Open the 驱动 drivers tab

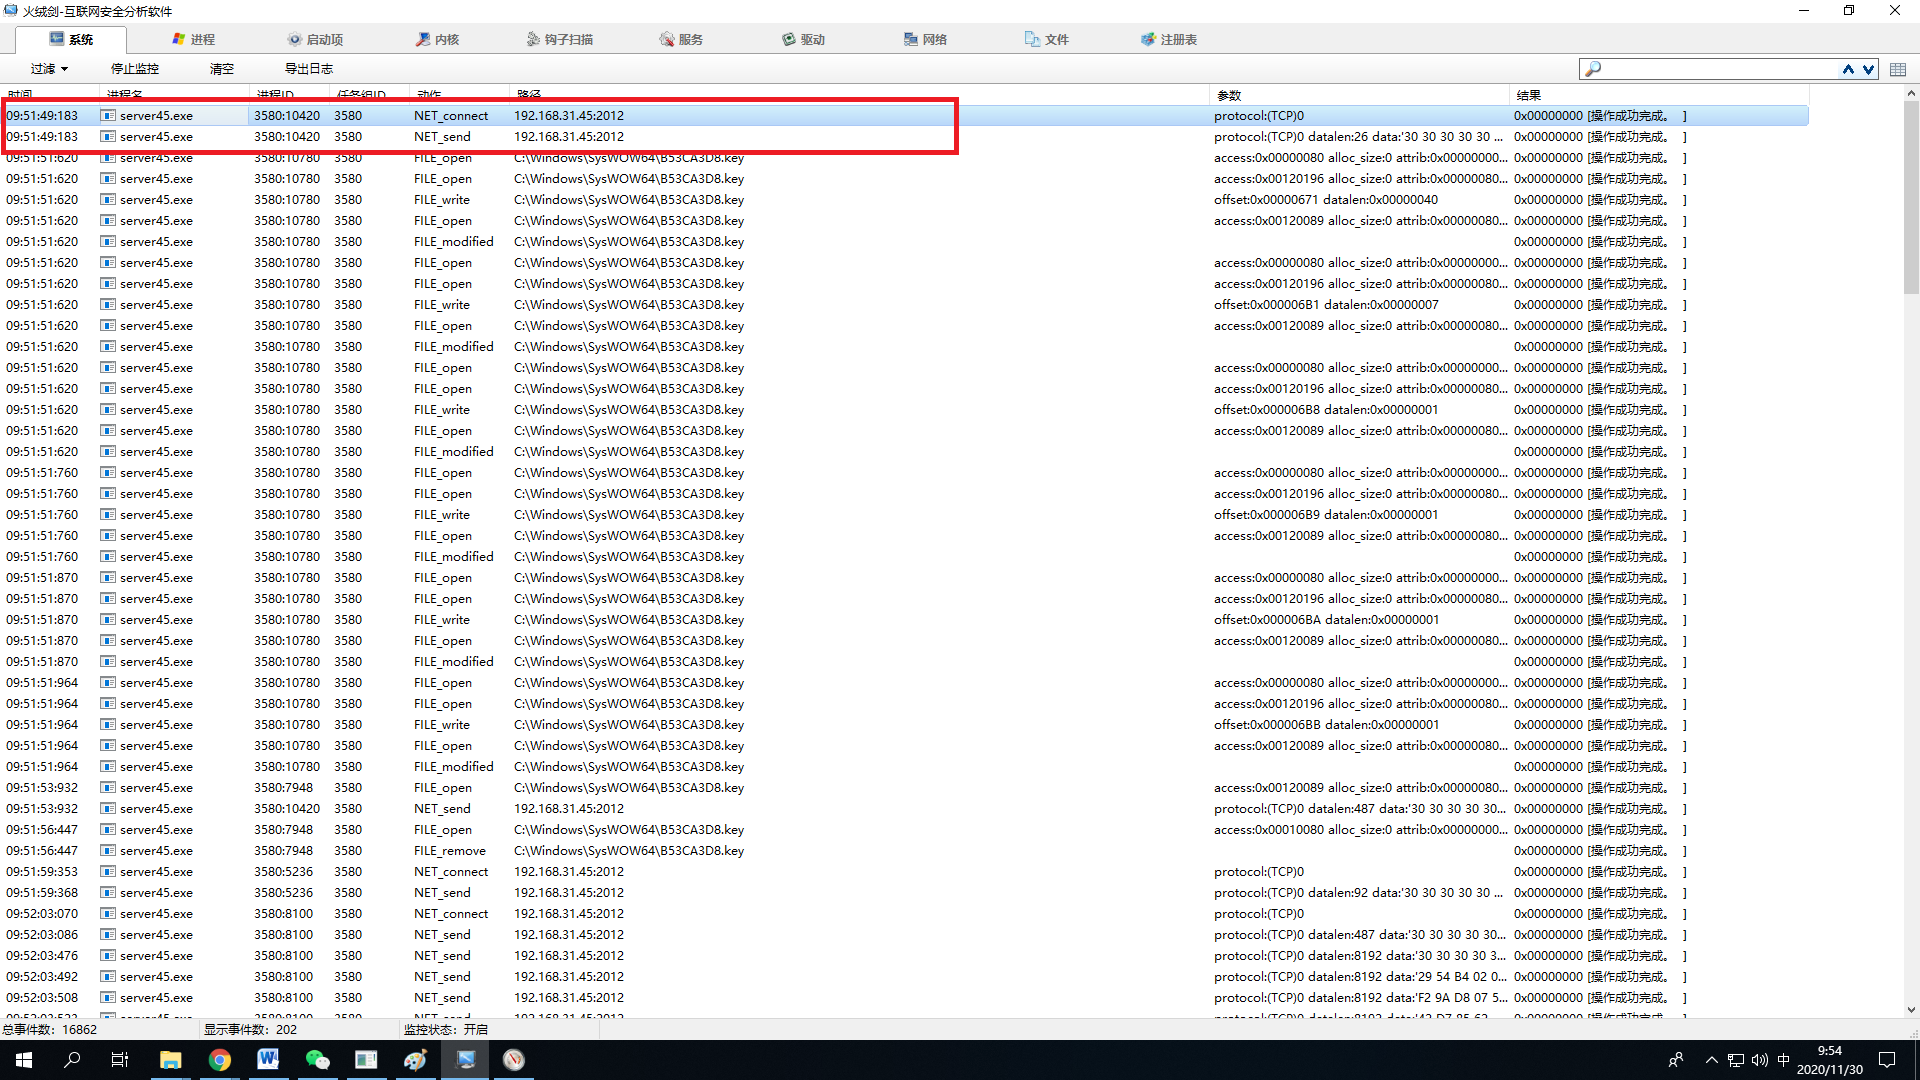click(x=803, y=39)
